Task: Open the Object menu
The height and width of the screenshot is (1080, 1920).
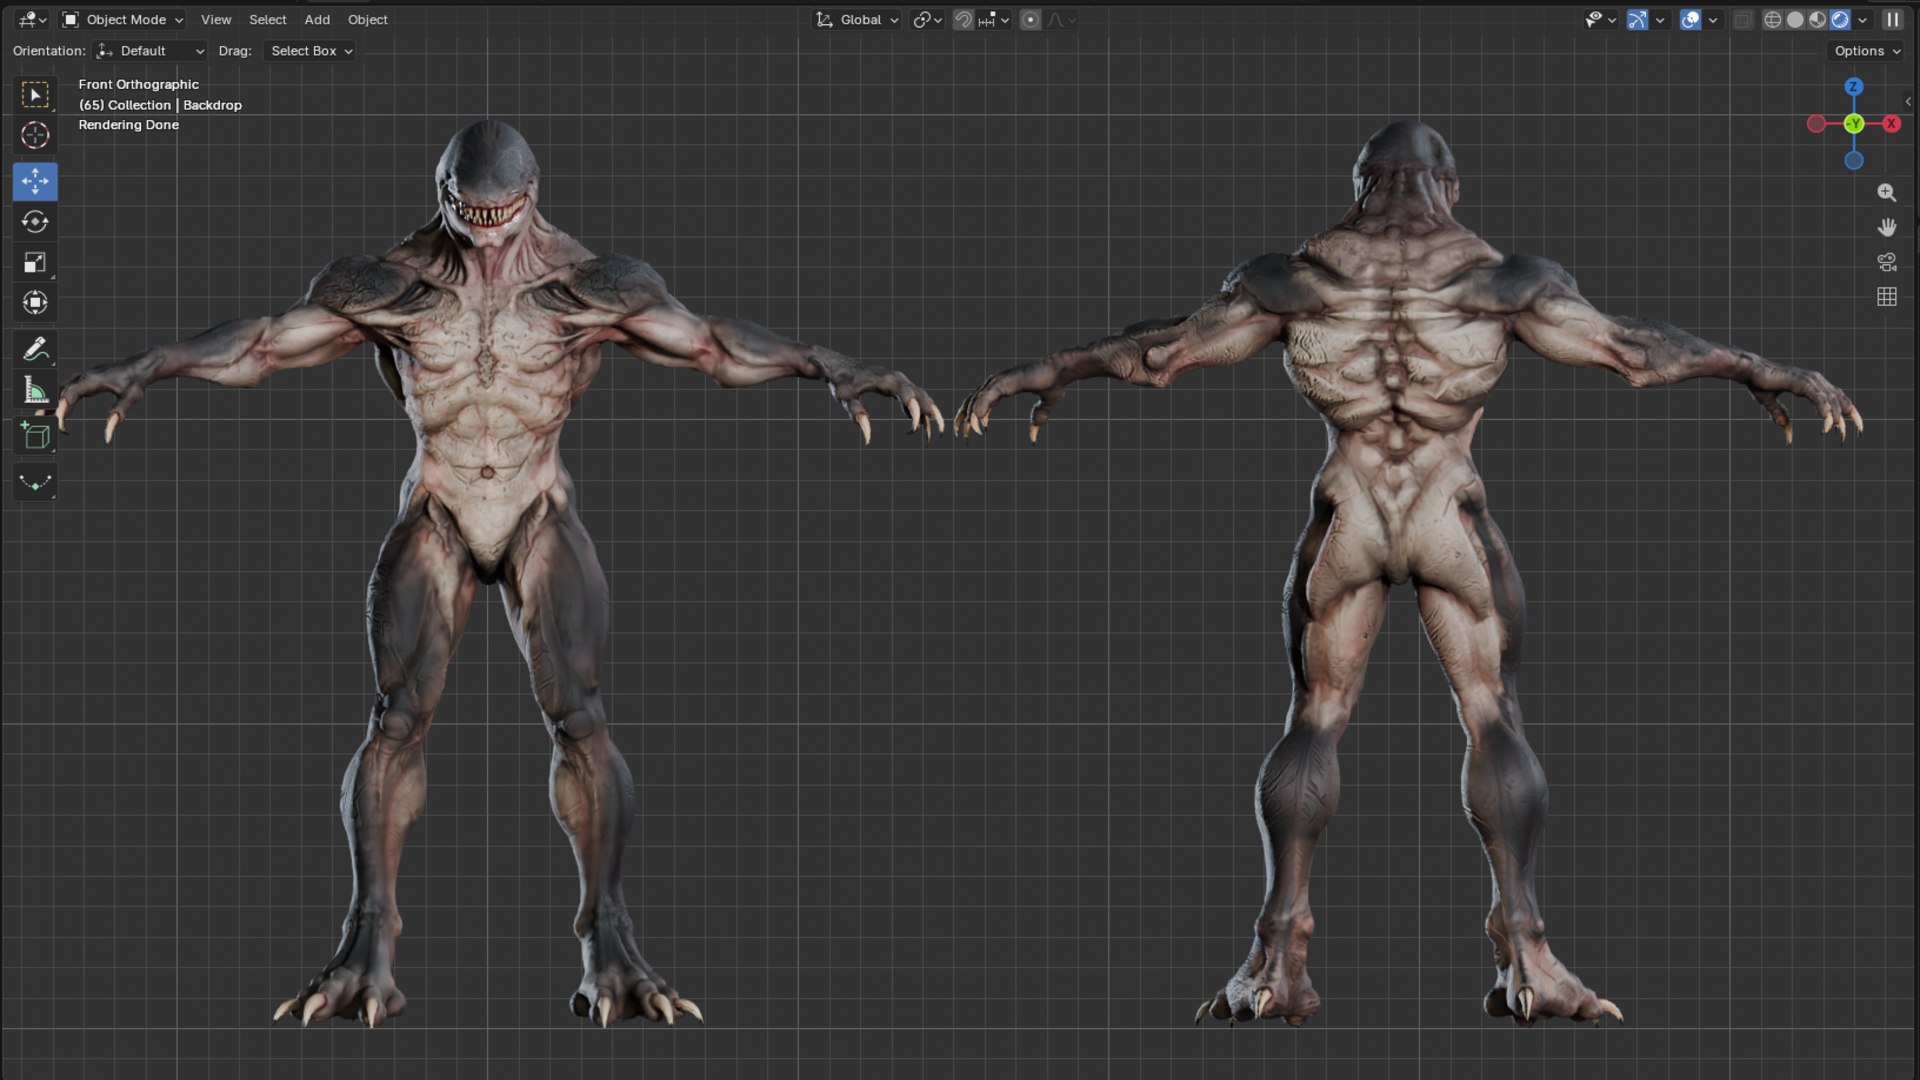Action: [x=368, y=20]
